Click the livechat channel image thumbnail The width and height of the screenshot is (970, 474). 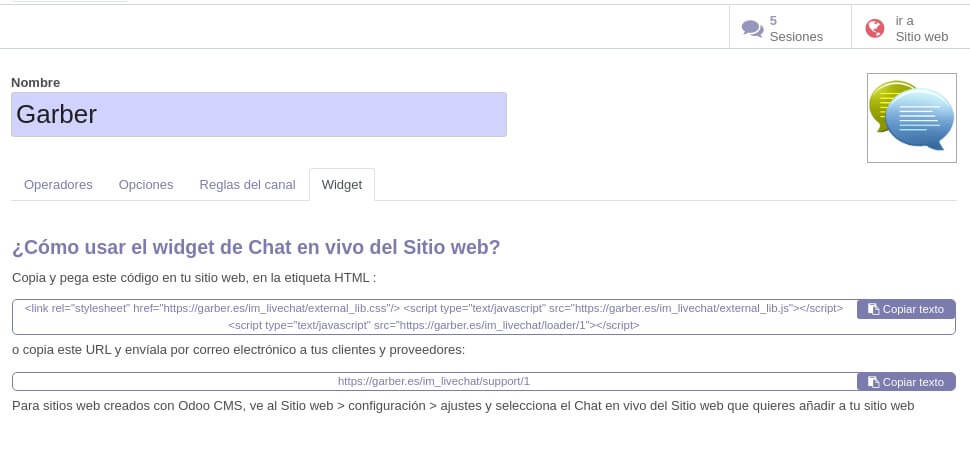click(912, 118)
